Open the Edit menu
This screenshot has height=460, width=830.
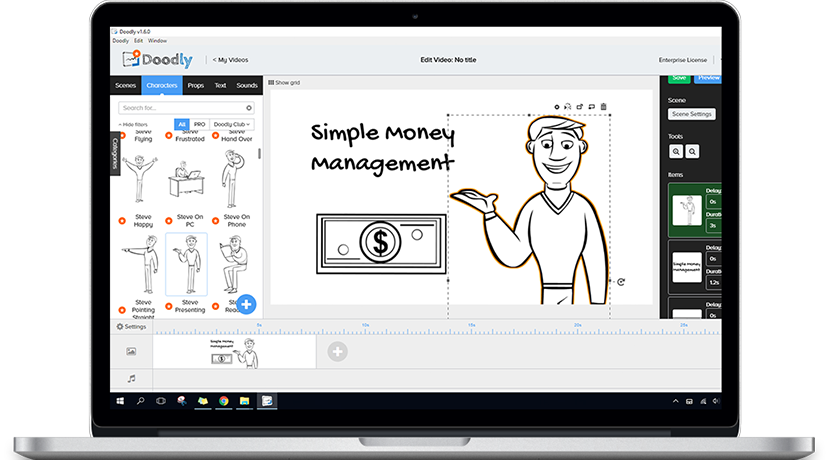click(x=138, y=41)
